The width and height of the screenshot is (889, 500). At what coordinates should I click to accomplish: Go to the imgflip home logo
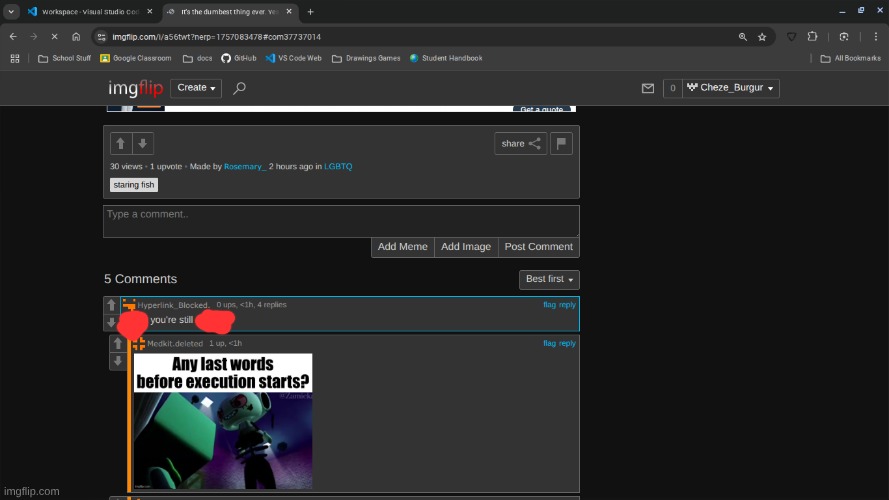pos(136,88)
